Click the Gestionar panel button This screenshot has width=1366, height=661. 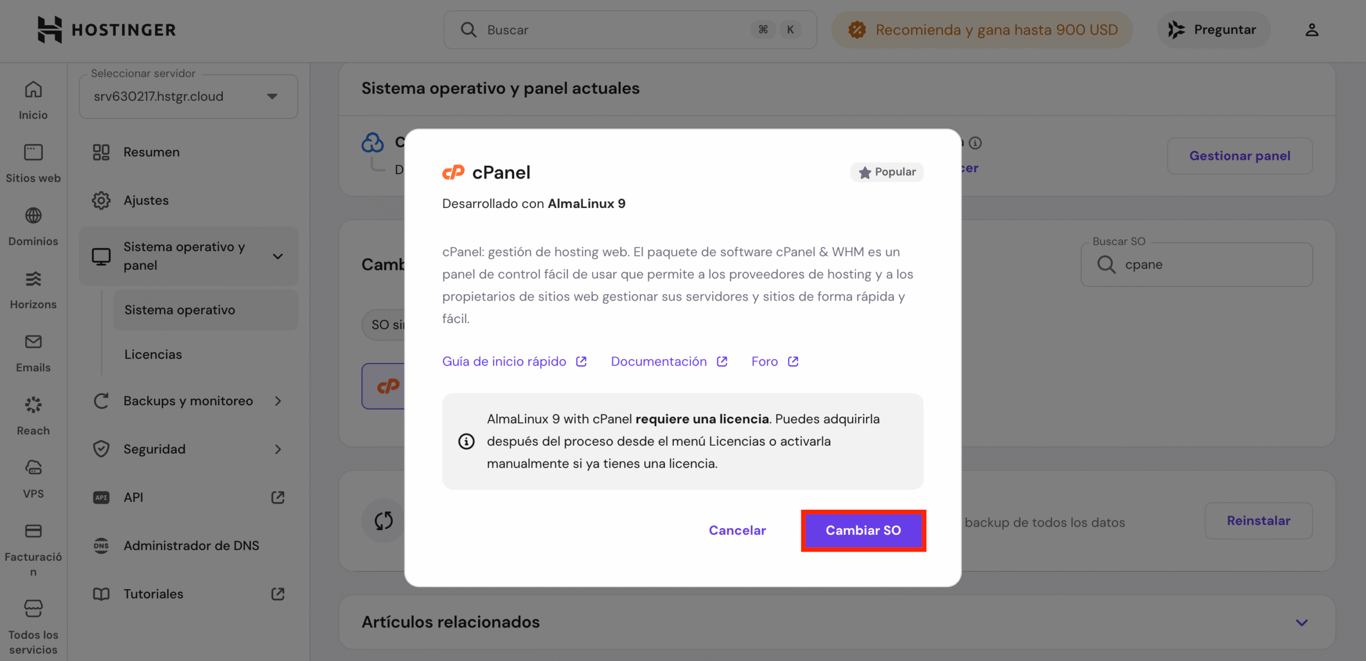tap(1239, 156)
